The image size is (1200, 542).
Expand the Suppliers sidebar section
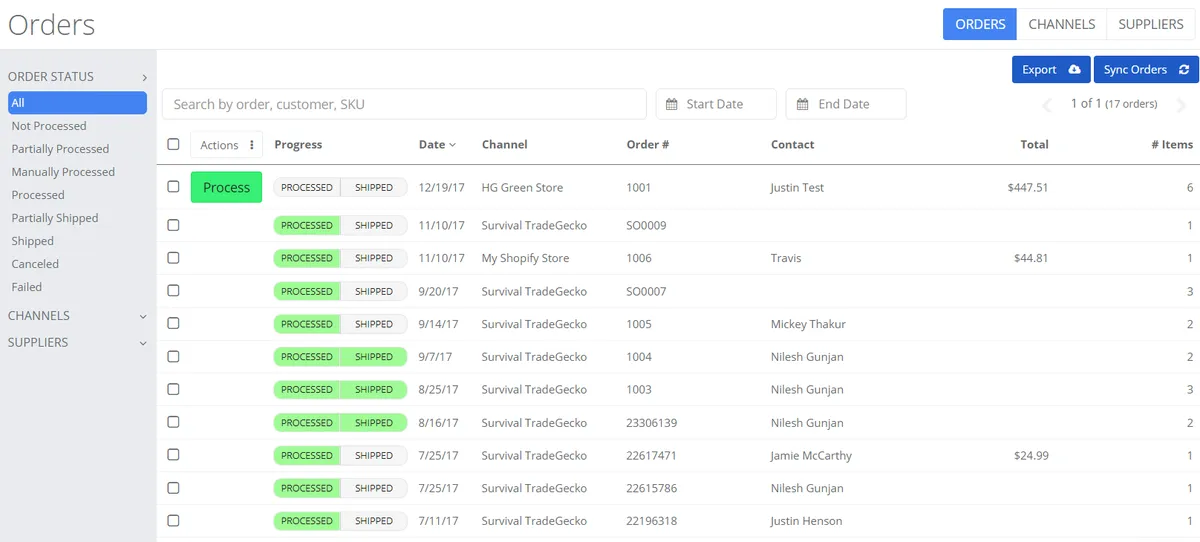pyautogui.click(x=143, y=343)
